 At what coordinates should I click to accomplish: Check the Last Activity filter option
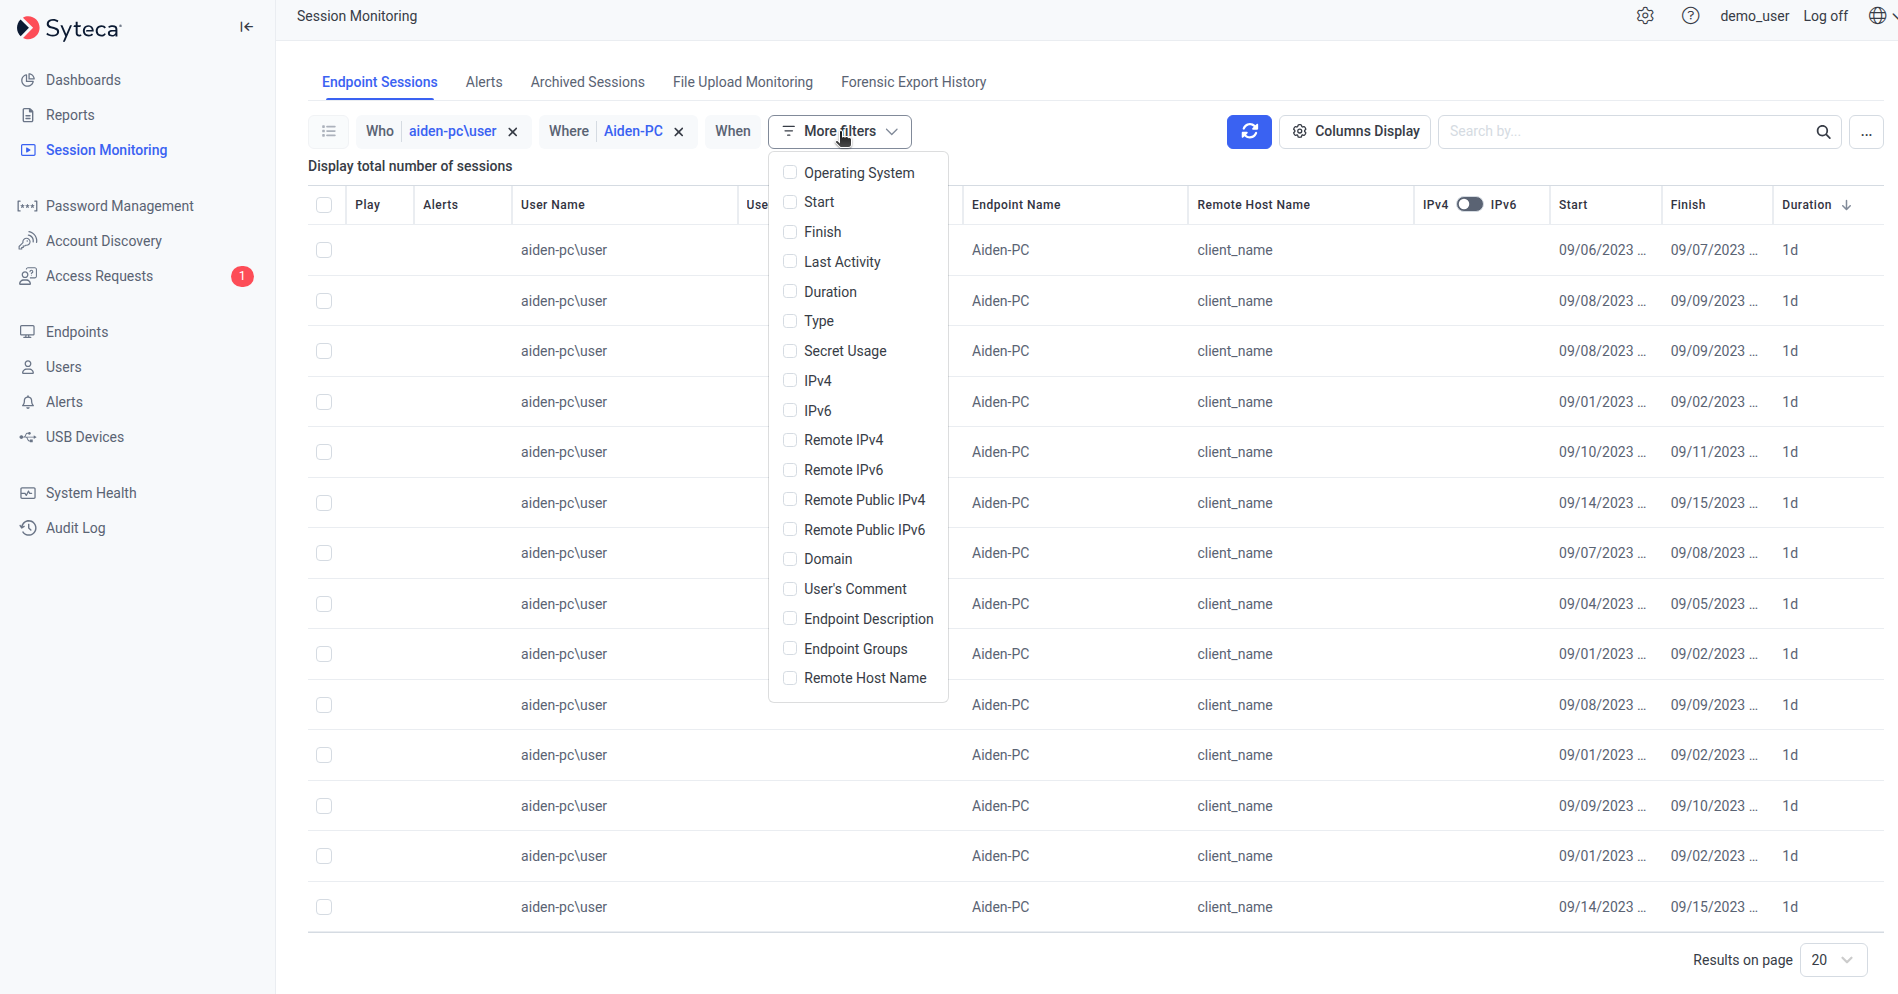click(790, 261)
